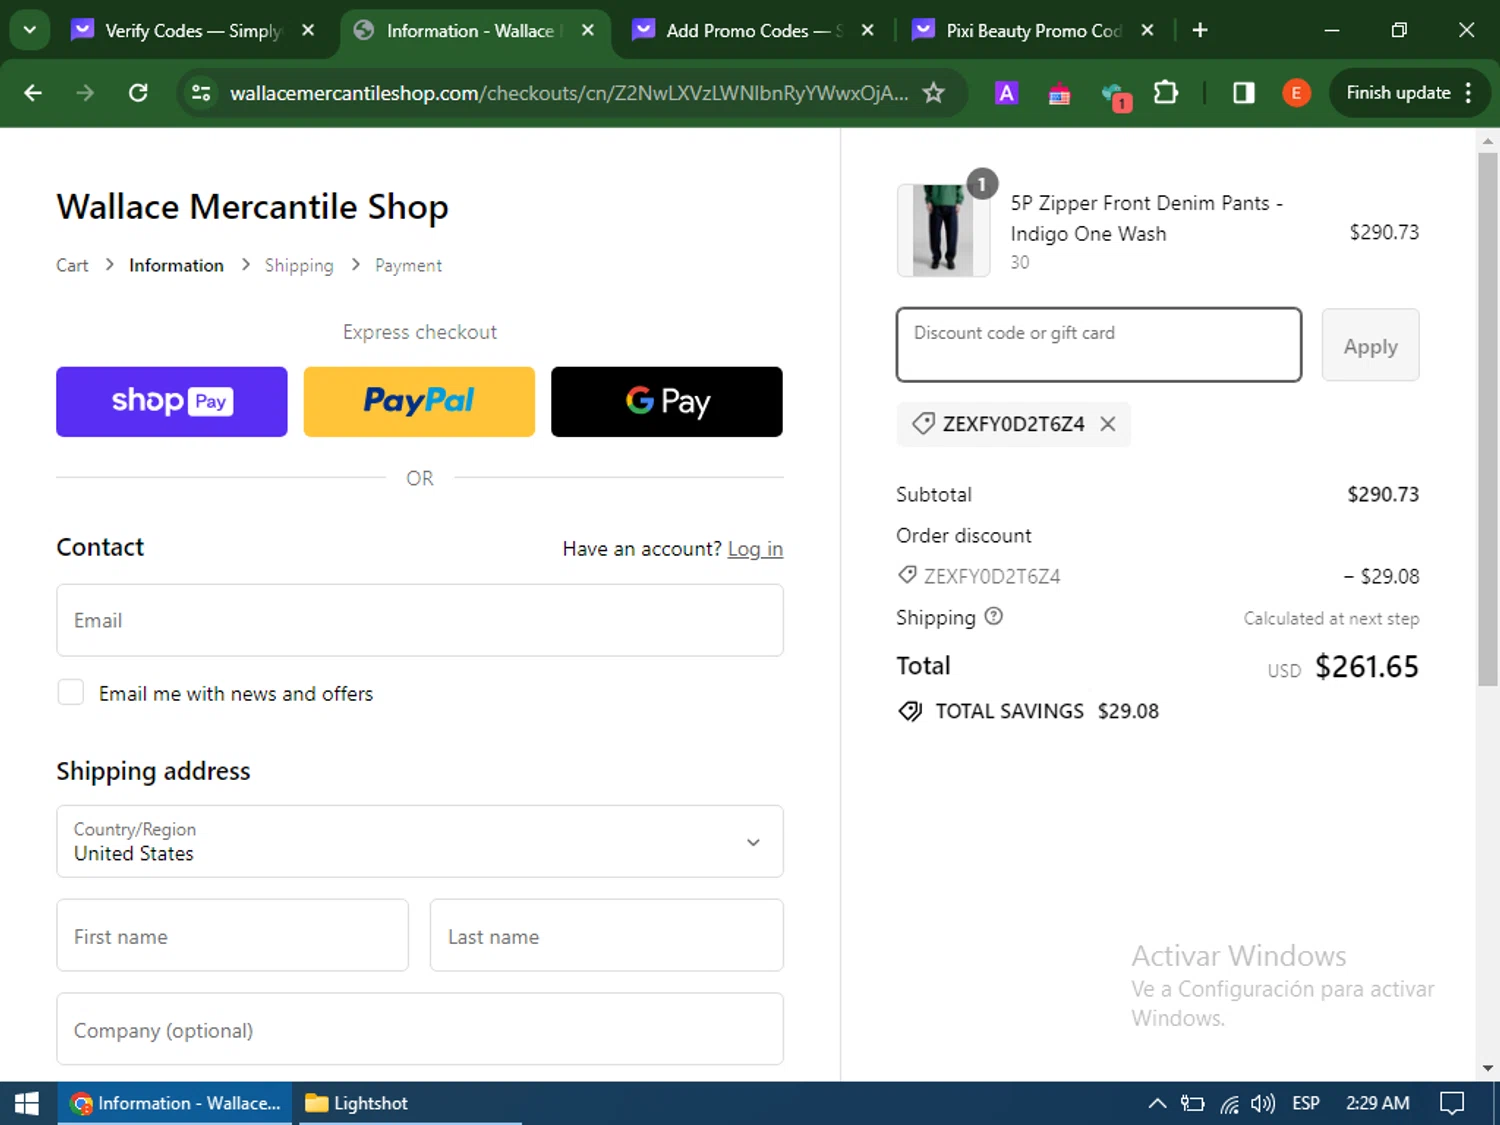View site information in address bar
This screenshot has height=1125, width=1500.
point(201,93)
